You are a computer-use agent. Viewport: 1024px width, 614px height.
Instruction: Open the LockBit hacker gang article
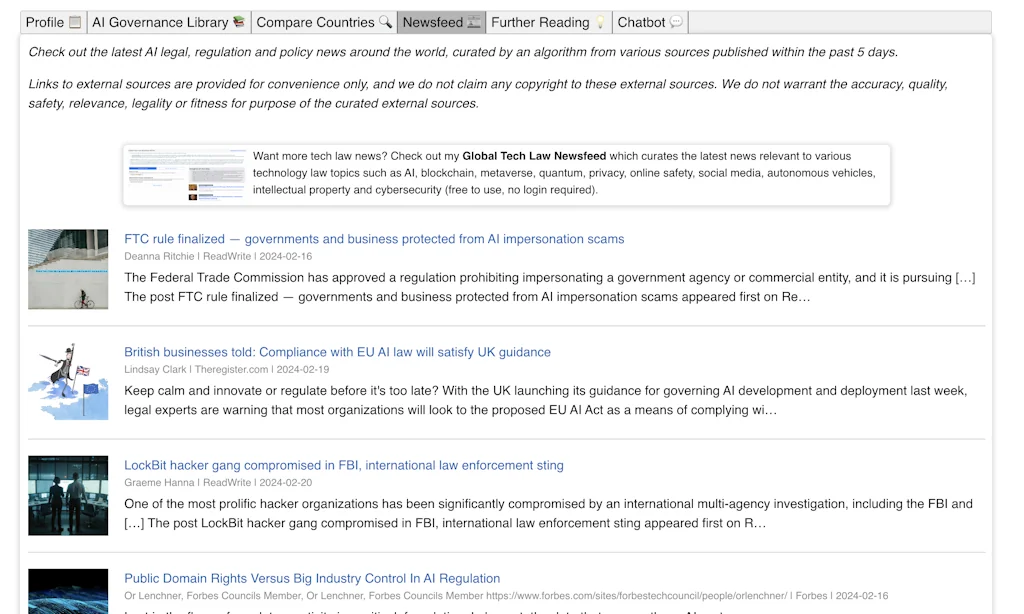point(343,465)
